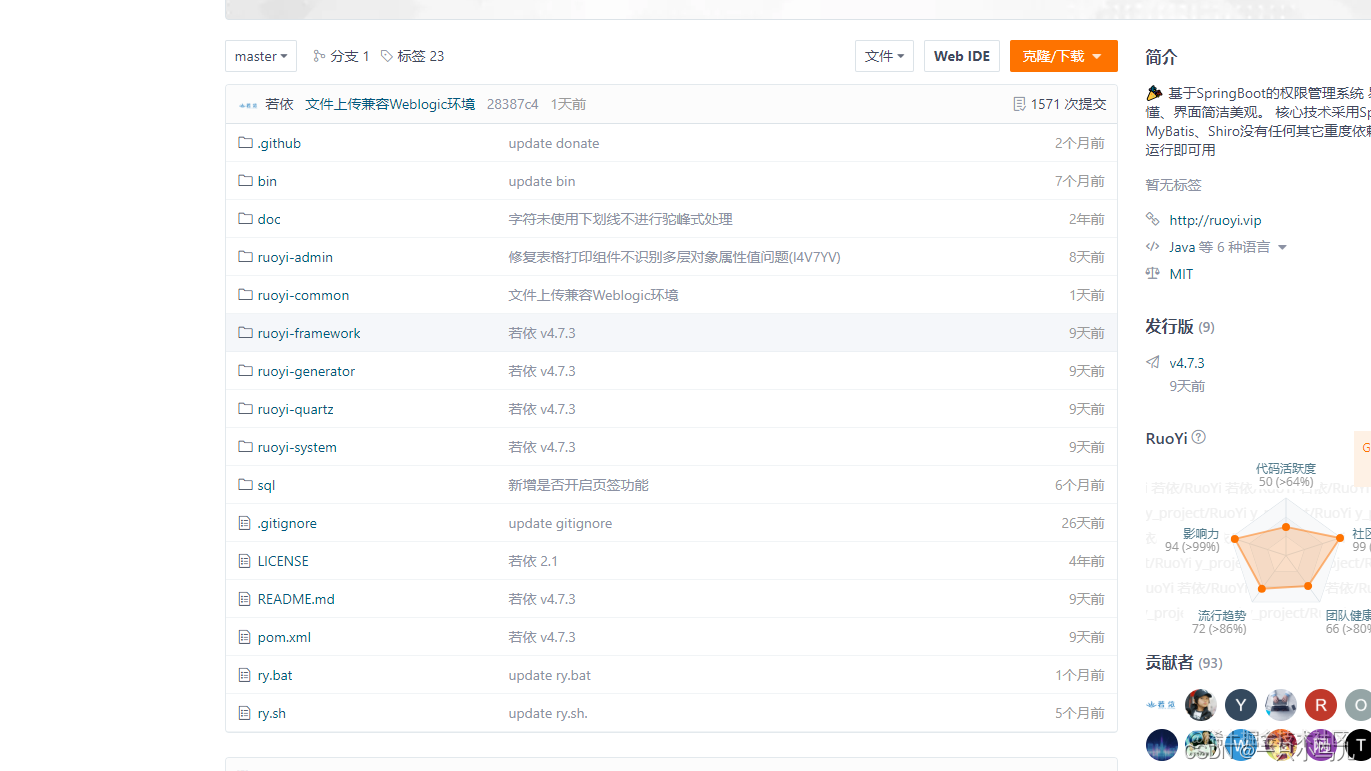Screen dimensions: 1371x771
Task: Click the folder icon of ruoyi-system
Action: click(x=245, y=447)
